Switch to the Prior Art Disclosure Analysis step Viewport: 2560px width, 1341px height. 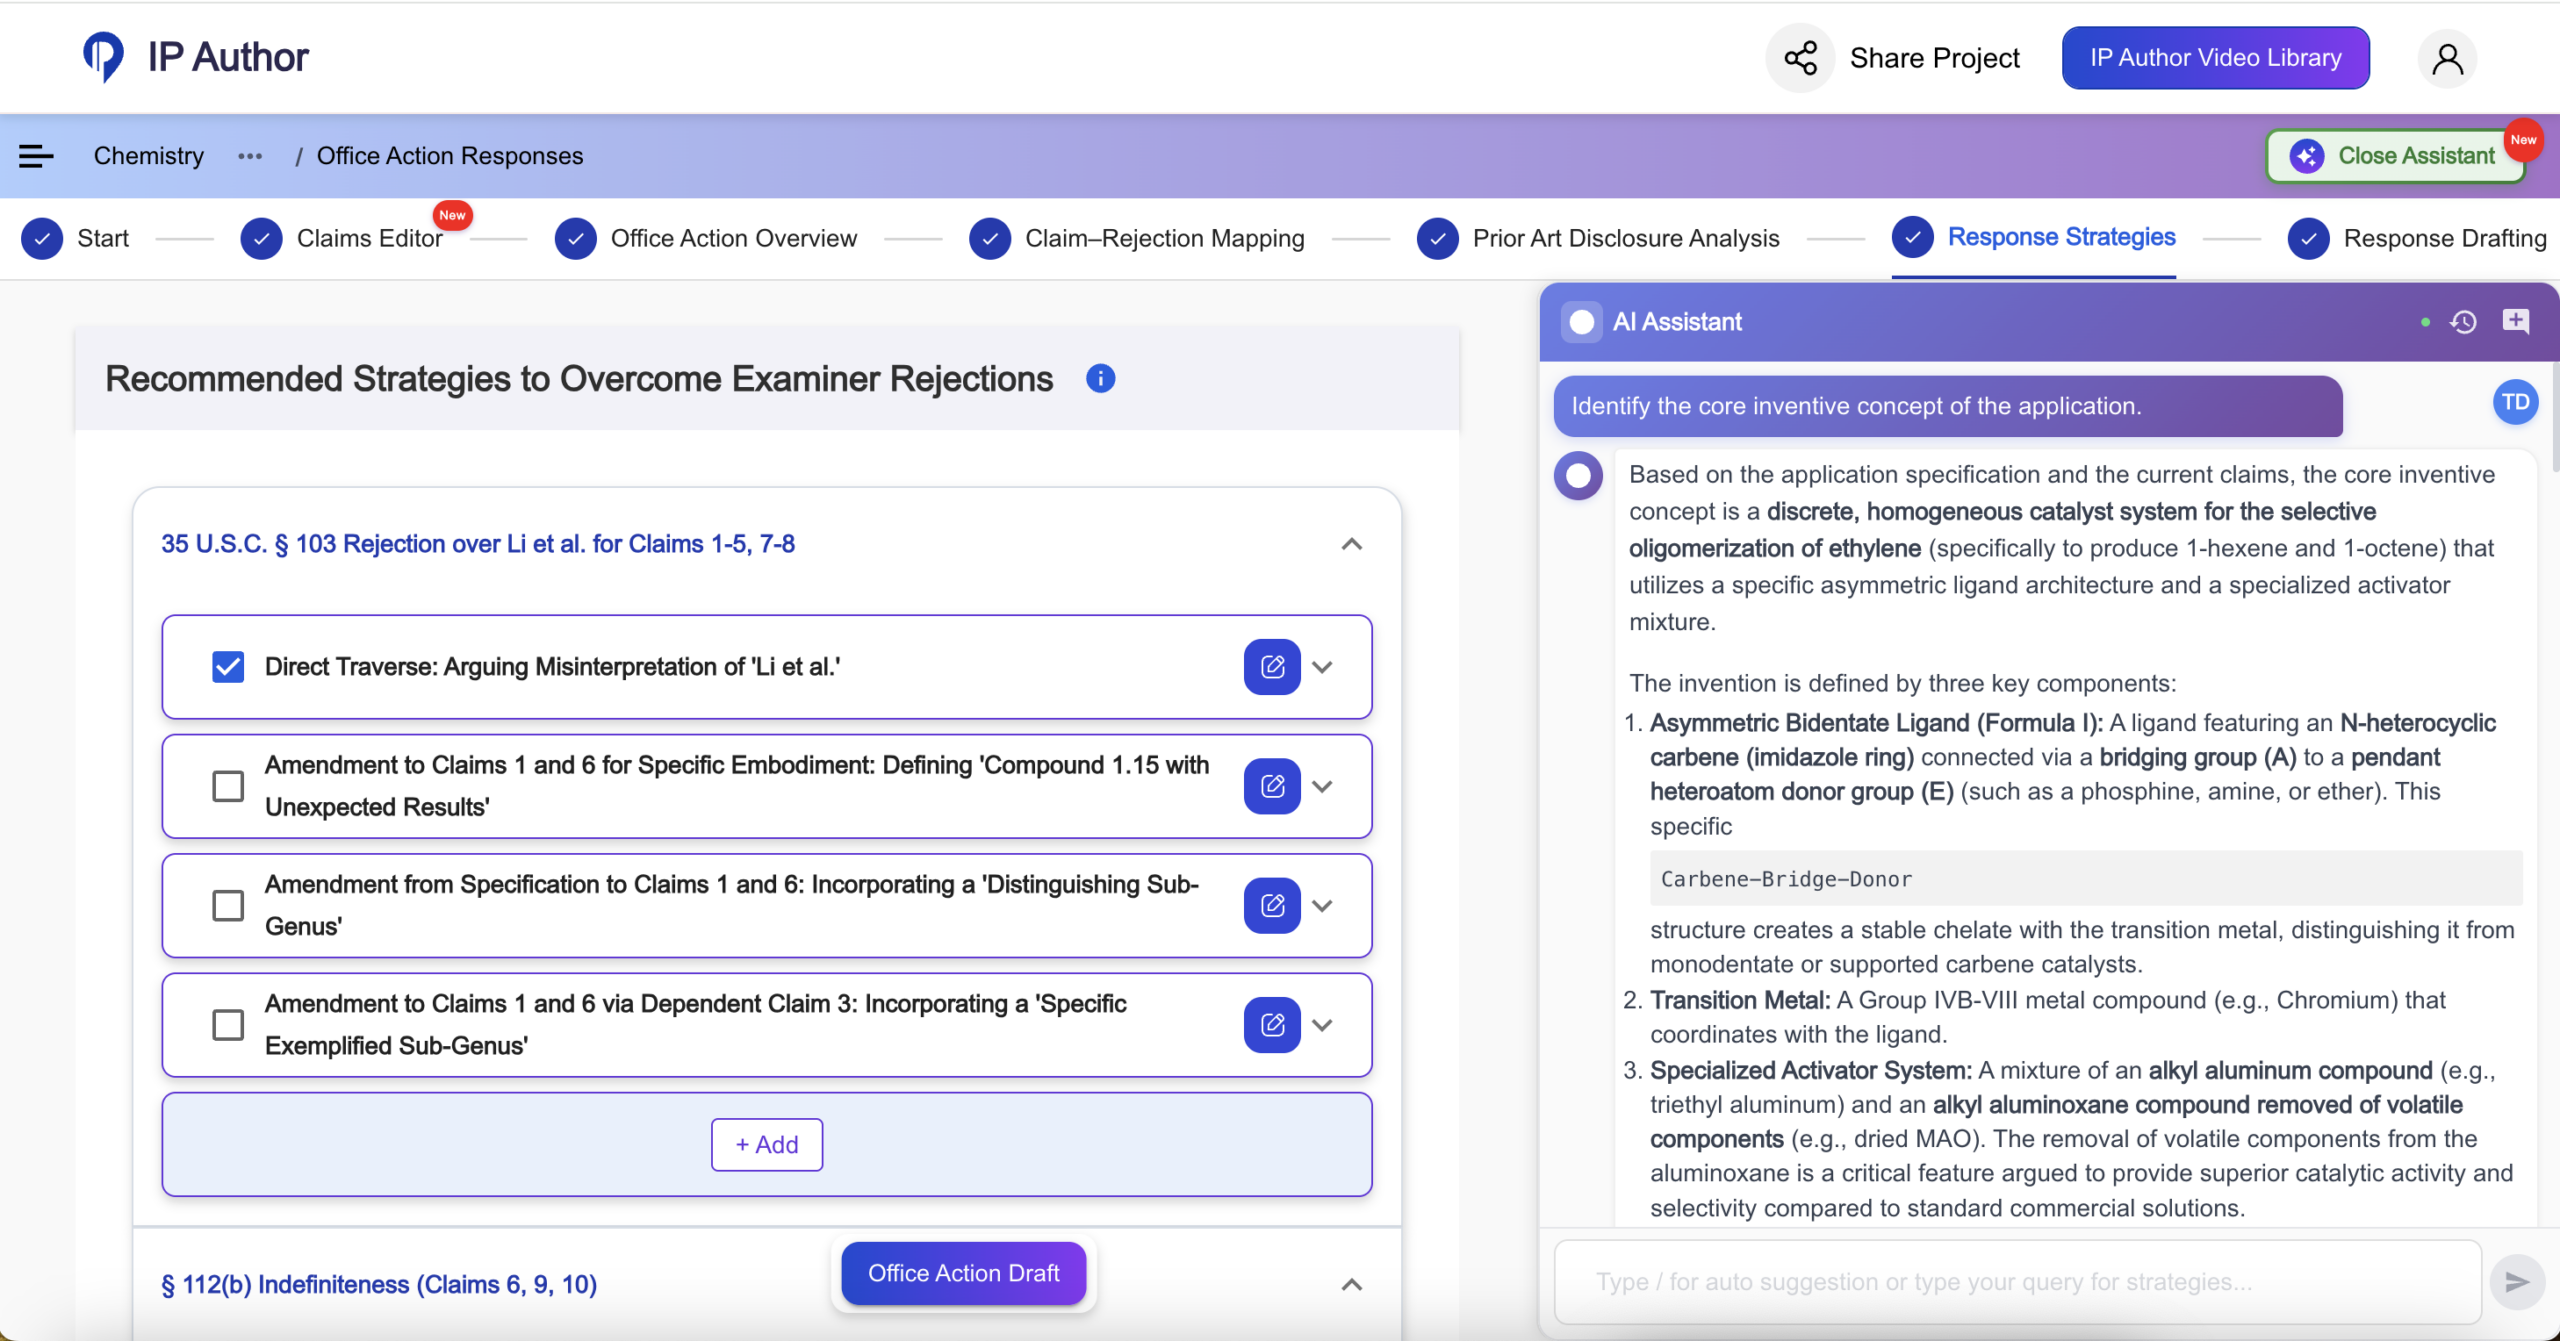pos(1625,239)
